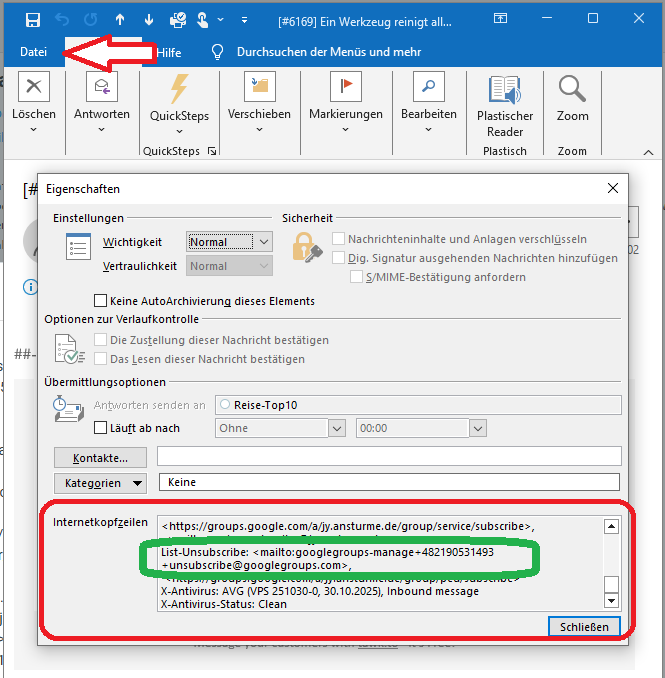Open the Datei menu
The image size is (665, 678).
(33, 52)
